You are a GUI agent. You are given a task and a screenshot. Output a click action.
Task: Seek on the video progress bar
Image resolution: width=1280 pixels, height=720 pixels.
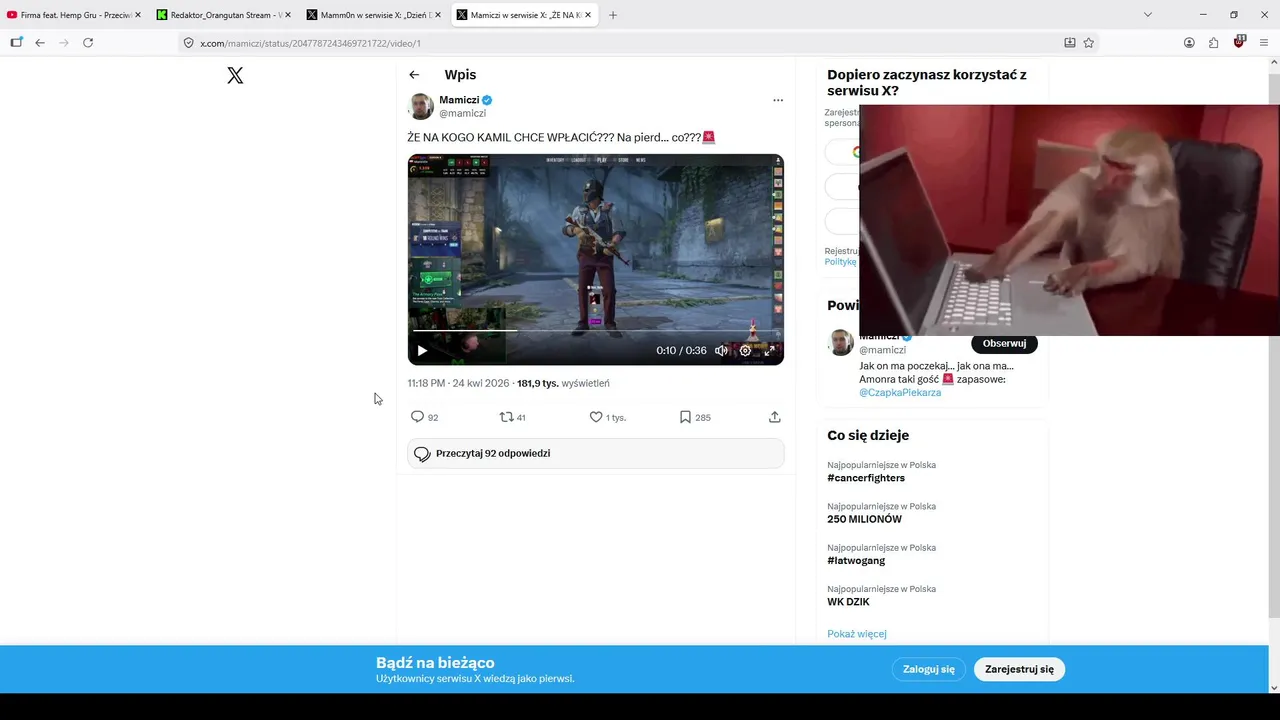coord(595,330)
